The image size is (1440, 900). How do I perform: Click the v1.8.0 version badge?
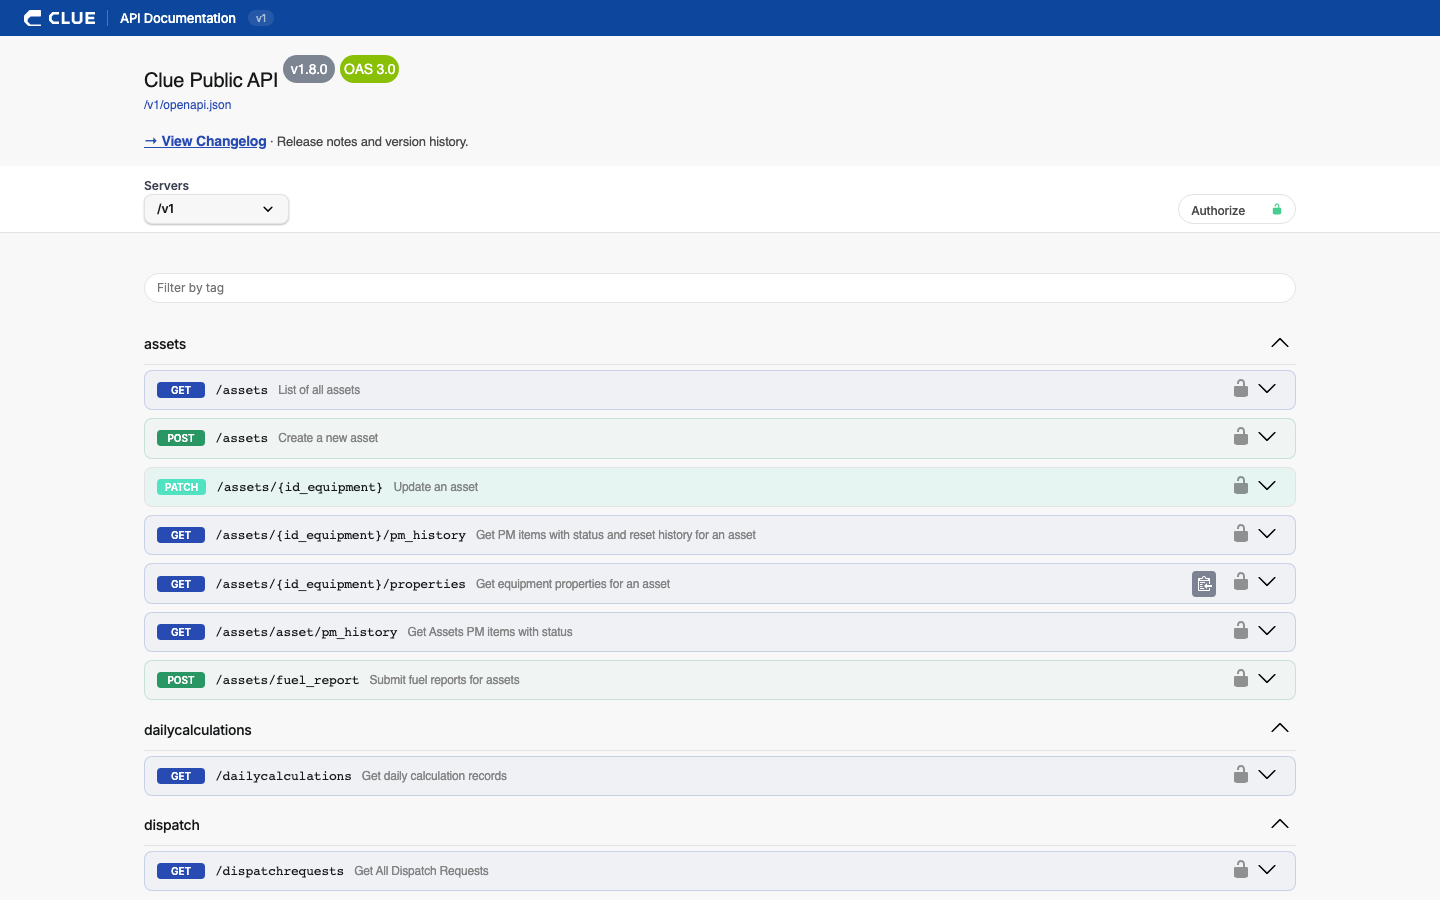pos(309,69)
